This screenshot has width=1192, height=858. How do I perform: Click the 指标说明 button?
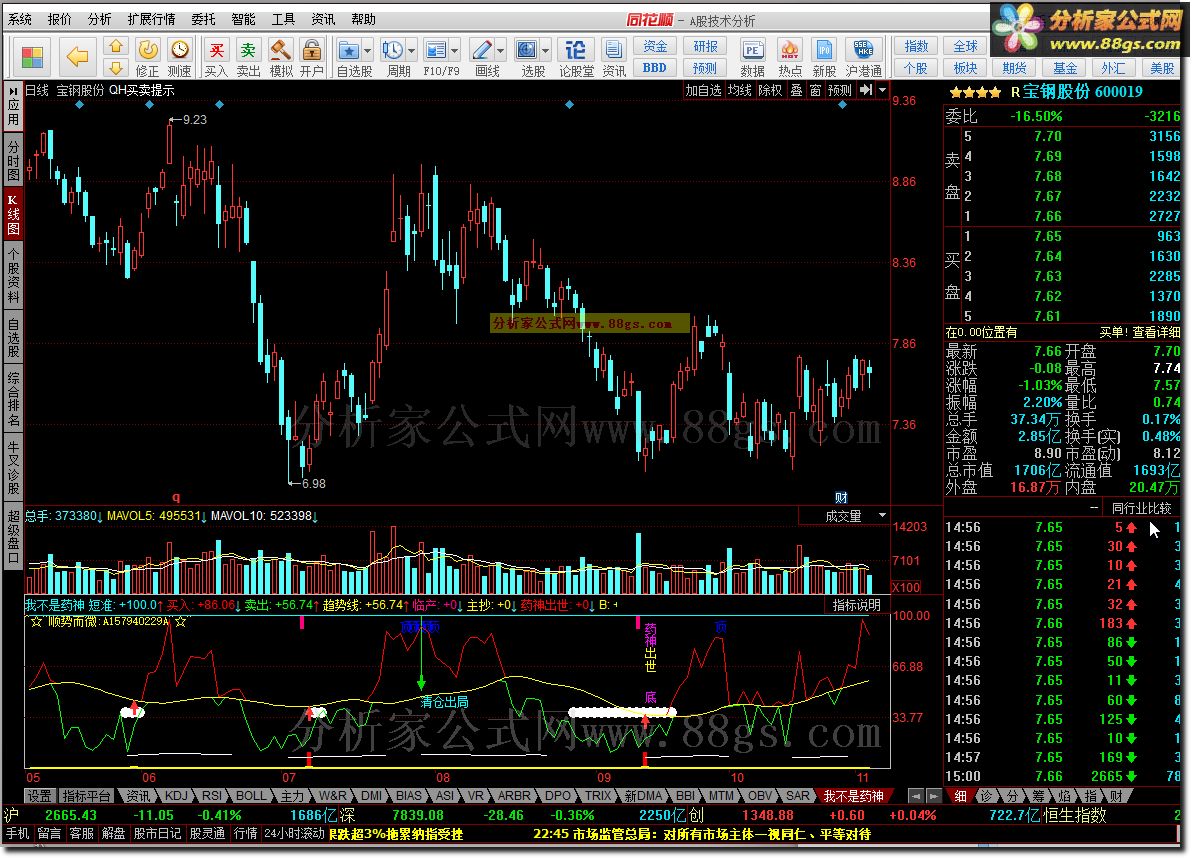coord(857,605)
